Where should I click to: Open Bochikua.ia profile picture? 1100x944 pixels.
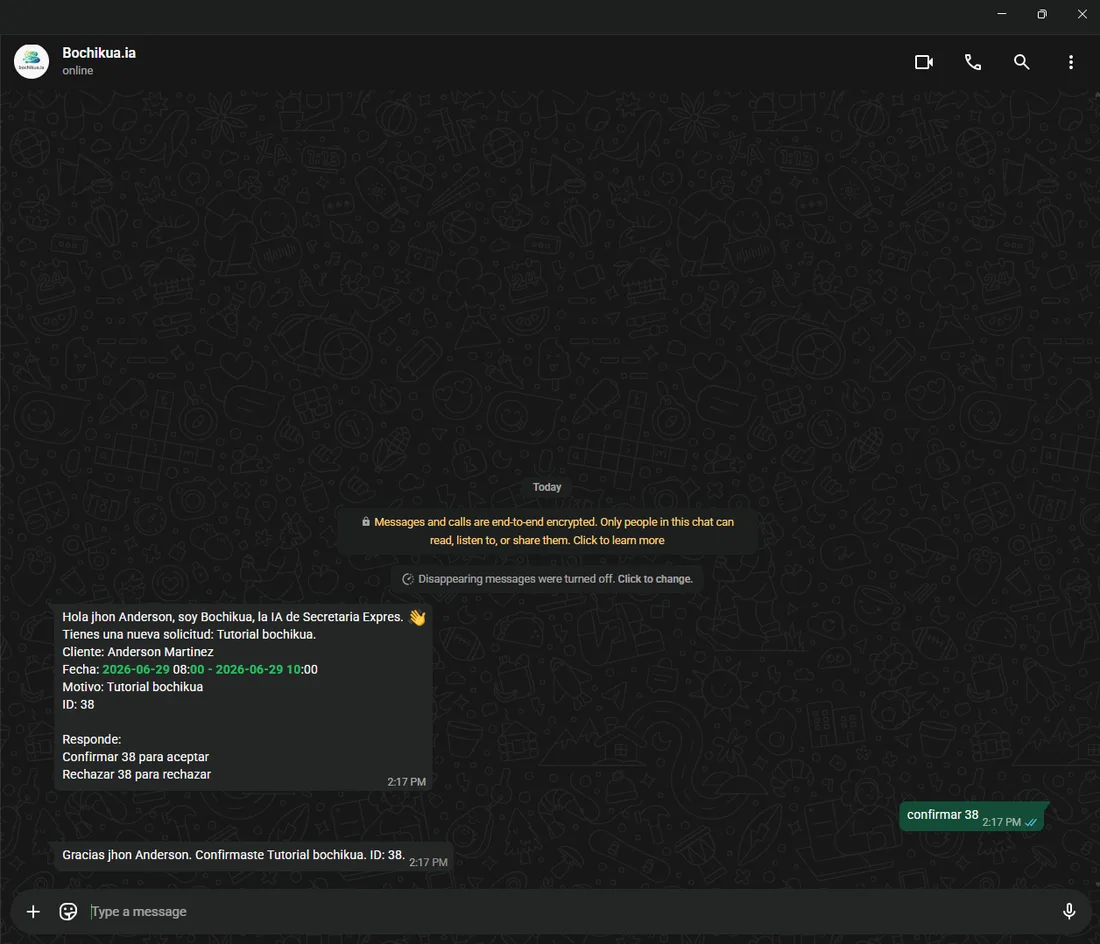click(32, 62)
